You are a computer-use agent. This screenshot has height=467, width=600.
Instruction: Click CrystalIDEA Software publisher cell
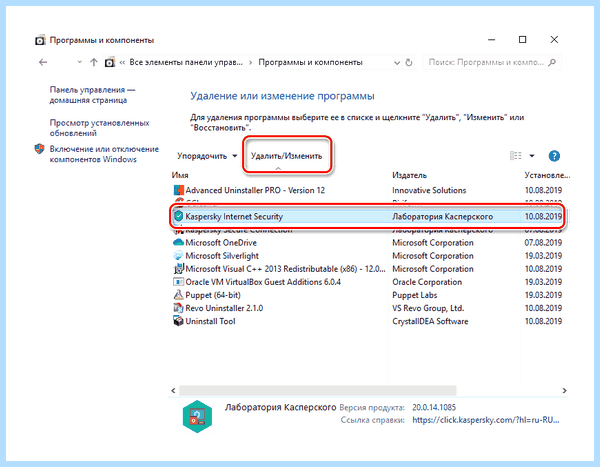point(430,321)
